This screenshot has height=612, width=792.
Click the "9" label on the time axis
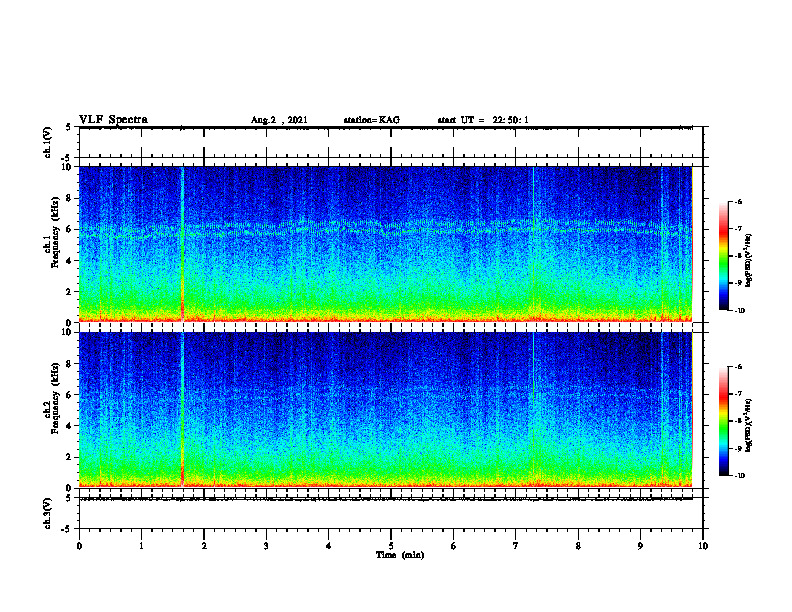coord(640,546)
